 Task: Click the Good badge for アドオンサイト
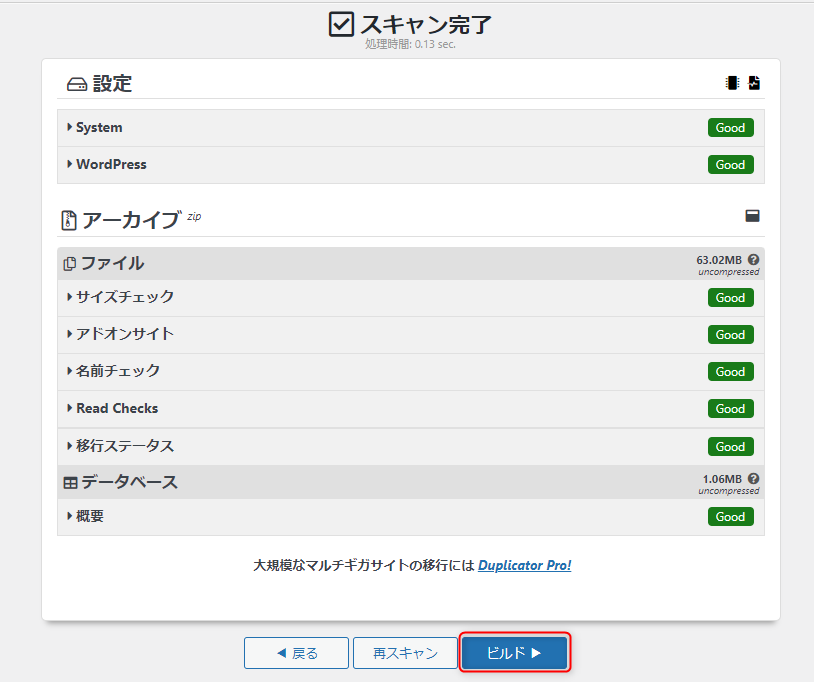[x=730, y=335]
